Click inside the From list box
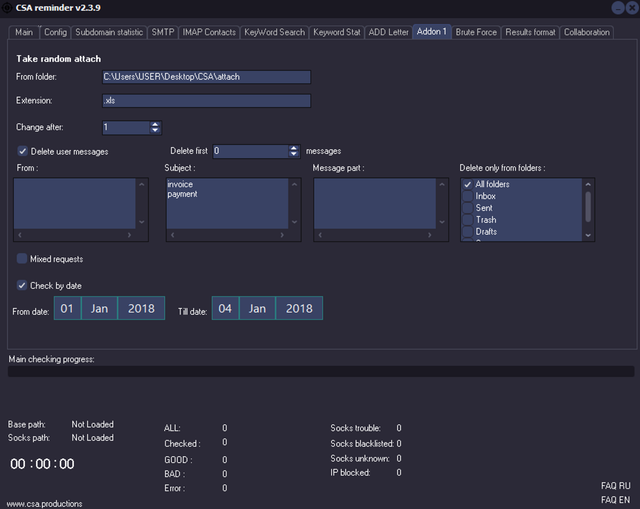640x509 pixels. [x=75, y=203]
